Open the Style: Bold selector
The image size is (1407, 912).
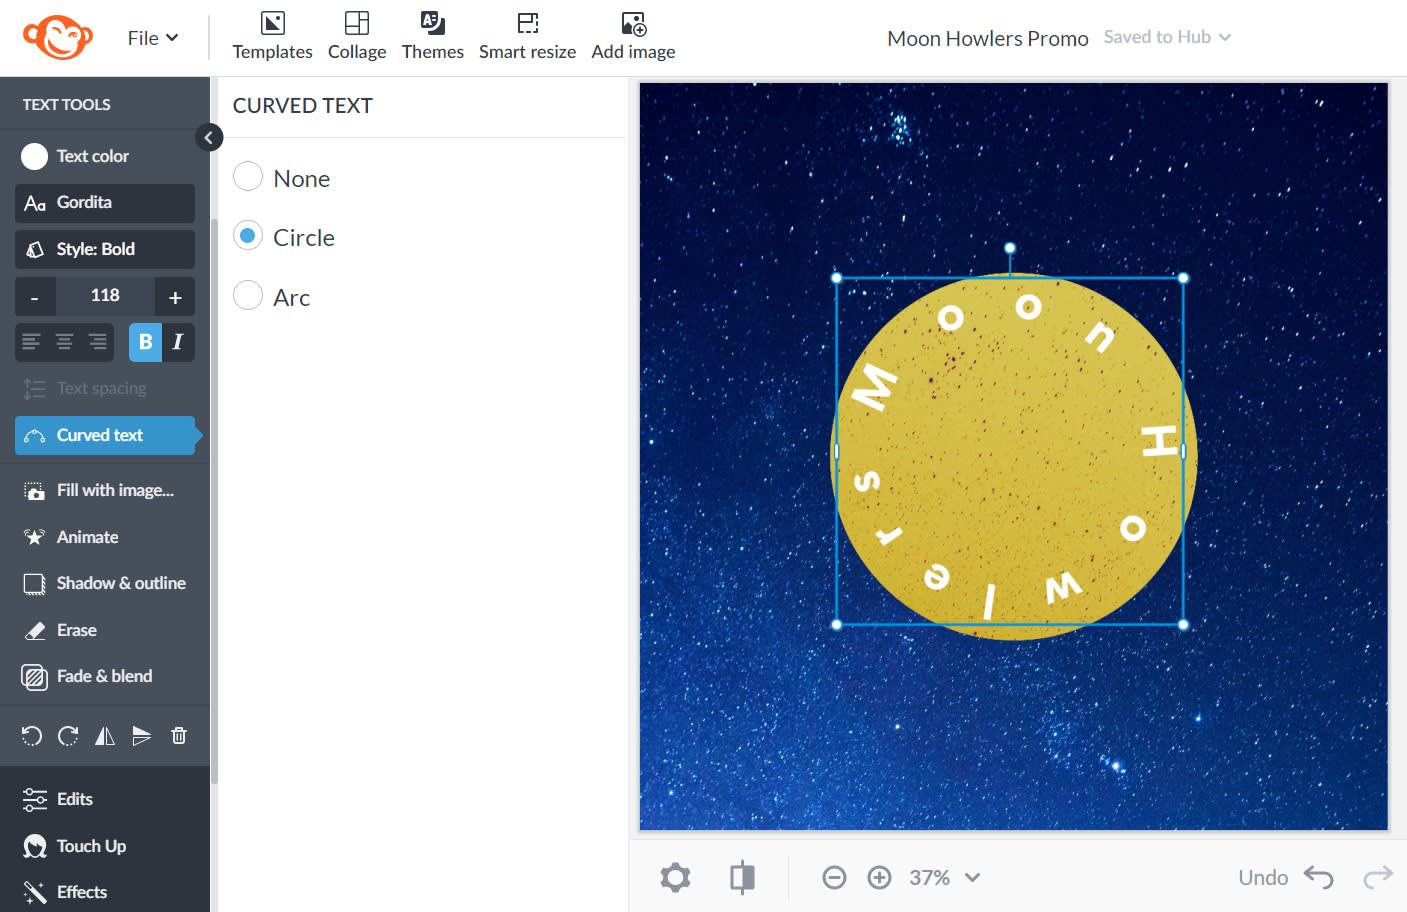[x=105, y=249]
